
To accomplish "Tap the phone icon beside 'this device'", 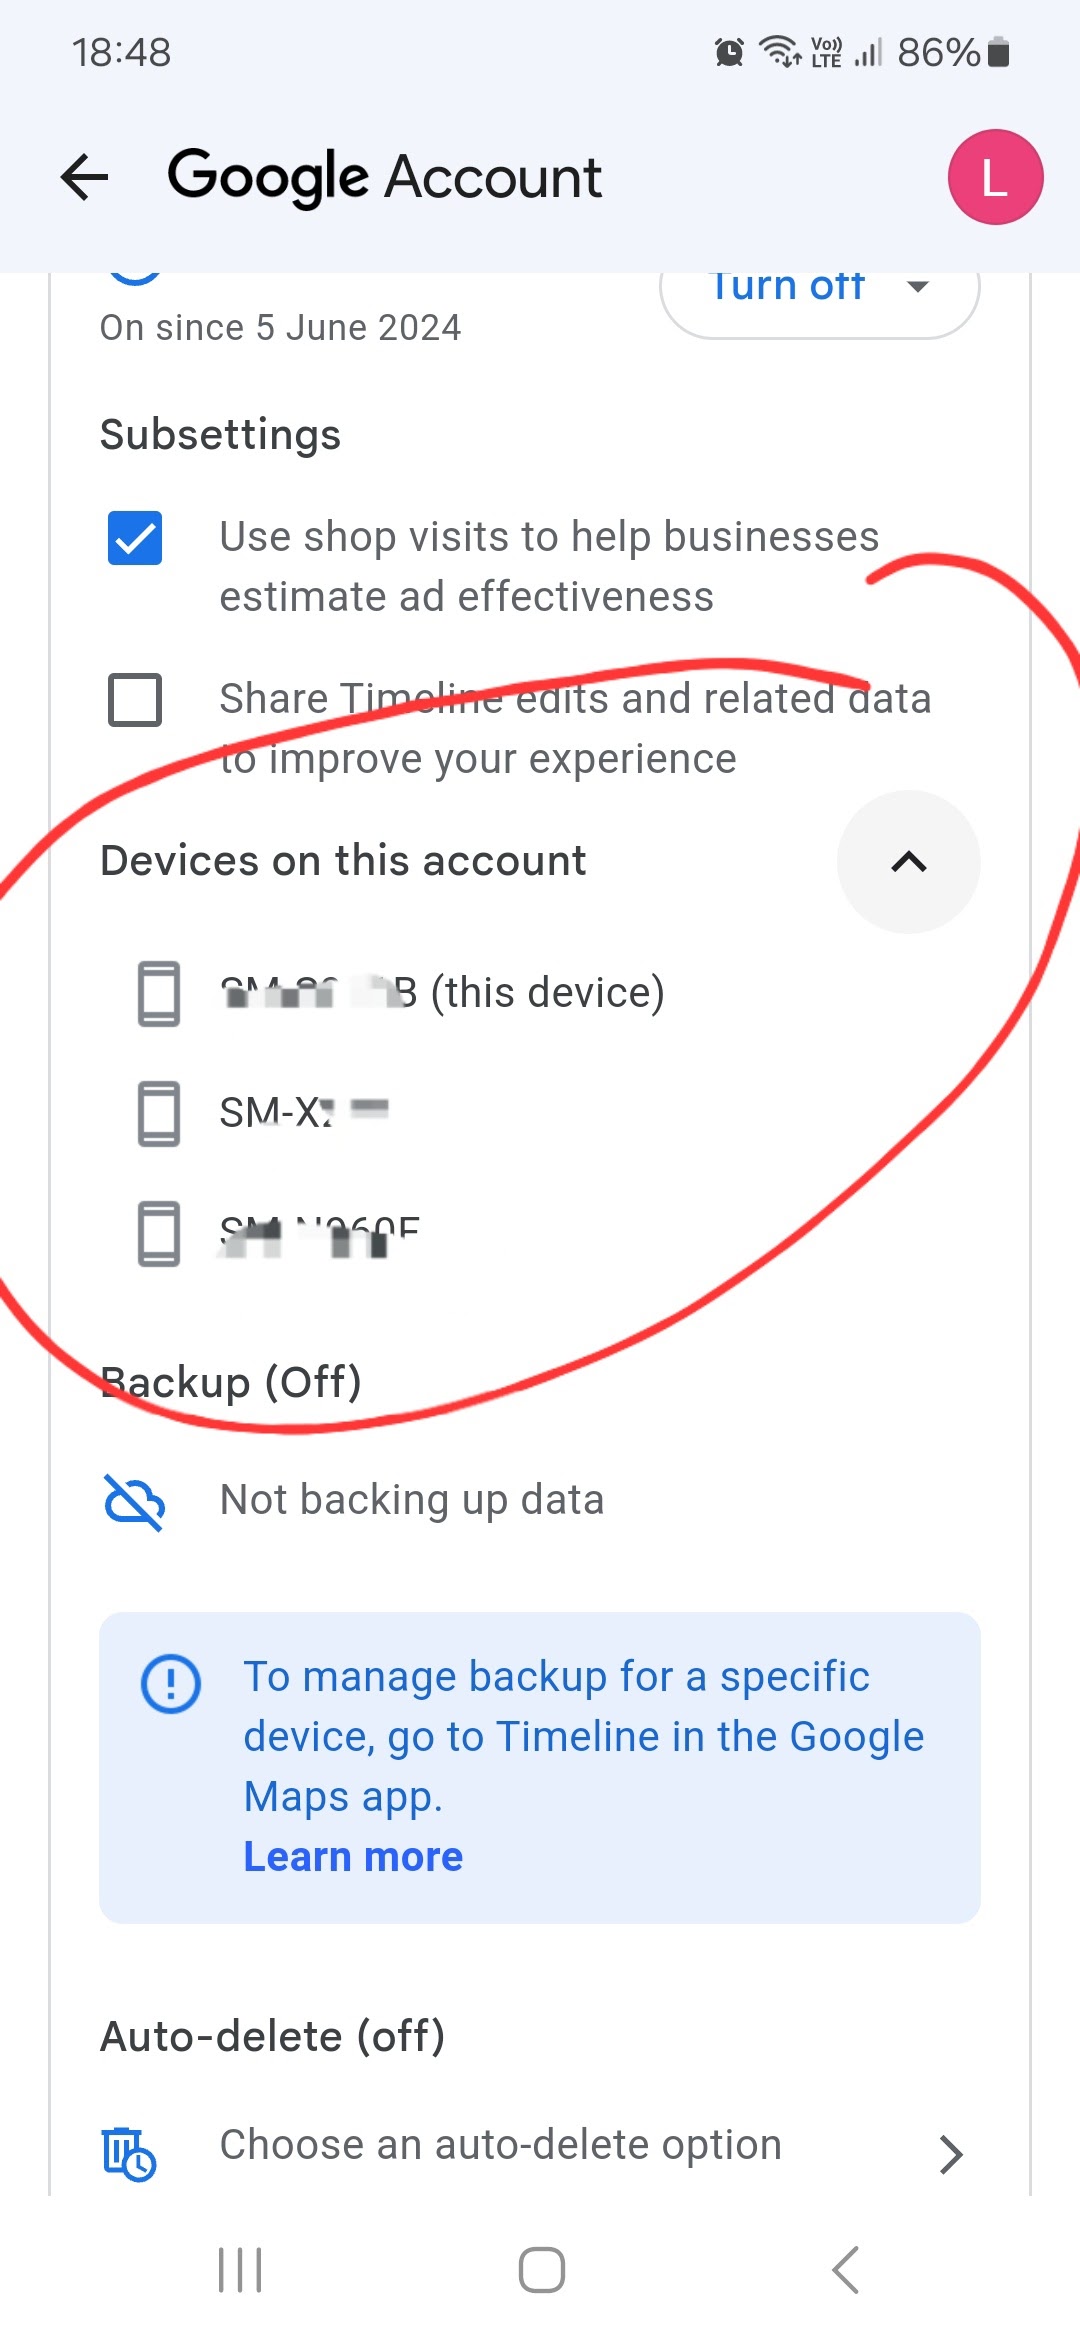I will point(159,993).
